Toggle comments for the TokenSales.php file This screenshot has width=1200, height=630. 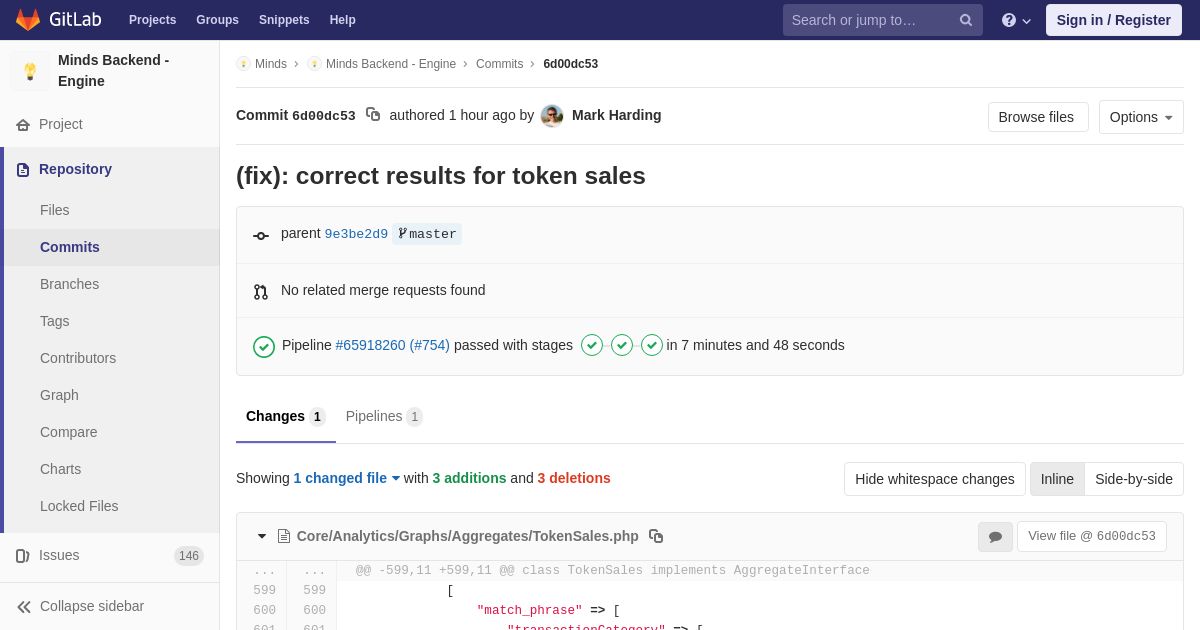(995, 537)
